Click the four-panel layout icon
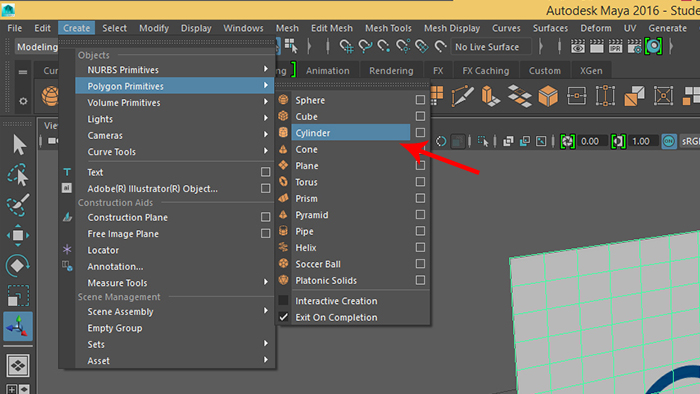 pyautogui.click(x=18, y=366)
